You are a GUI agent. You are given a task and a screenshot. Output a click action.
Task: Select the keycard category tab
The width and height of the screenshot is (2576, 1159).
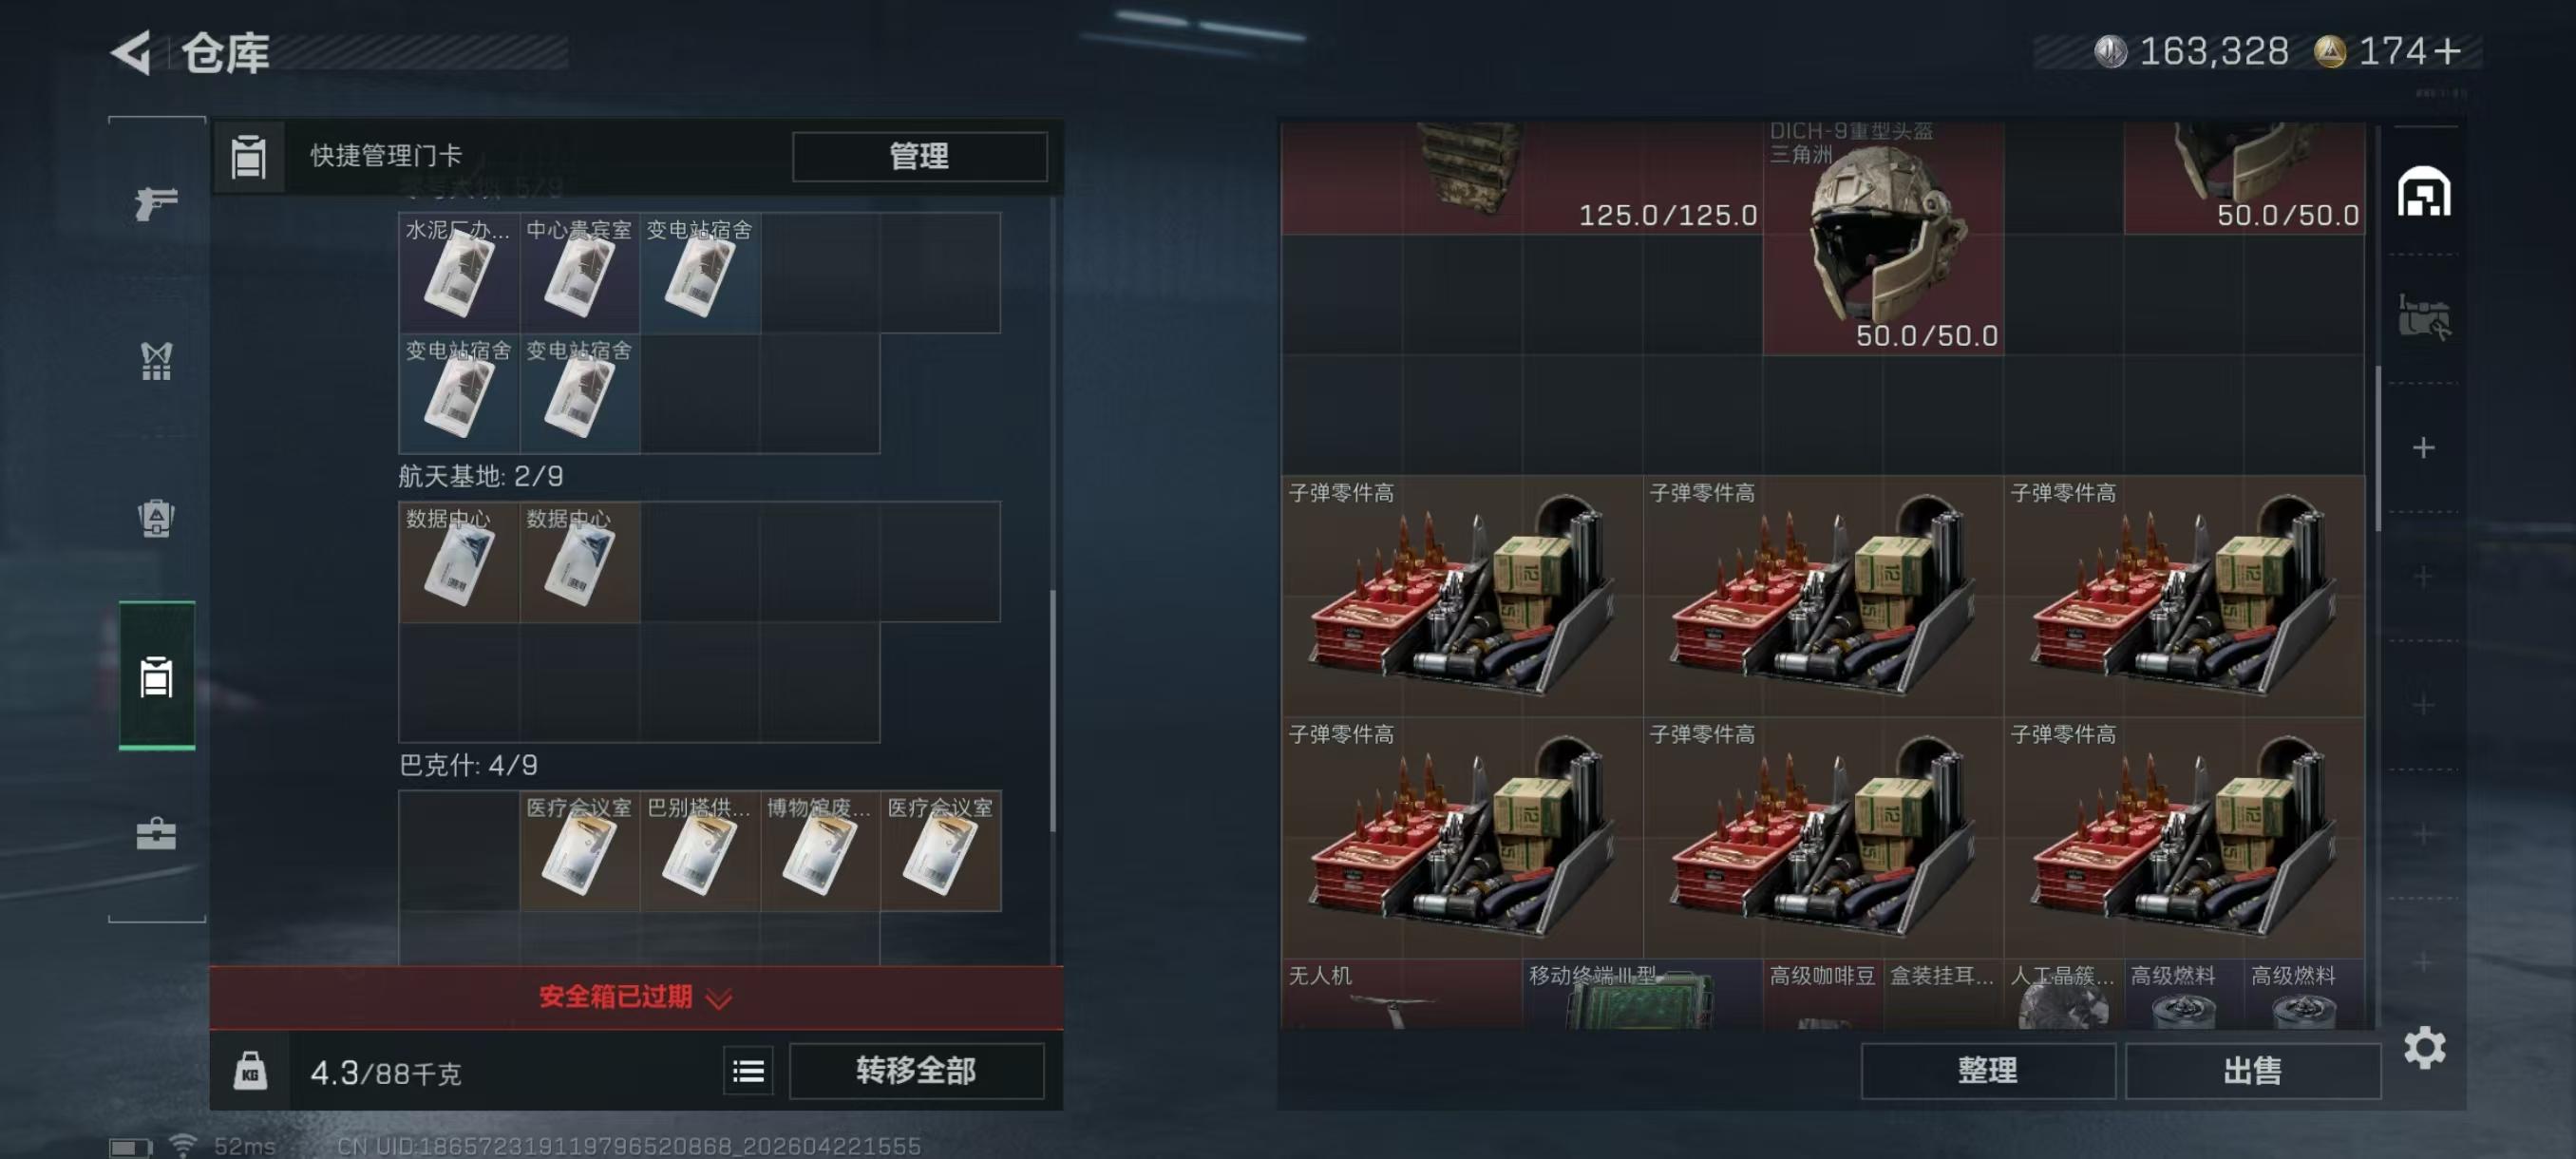tap(156, 676)
